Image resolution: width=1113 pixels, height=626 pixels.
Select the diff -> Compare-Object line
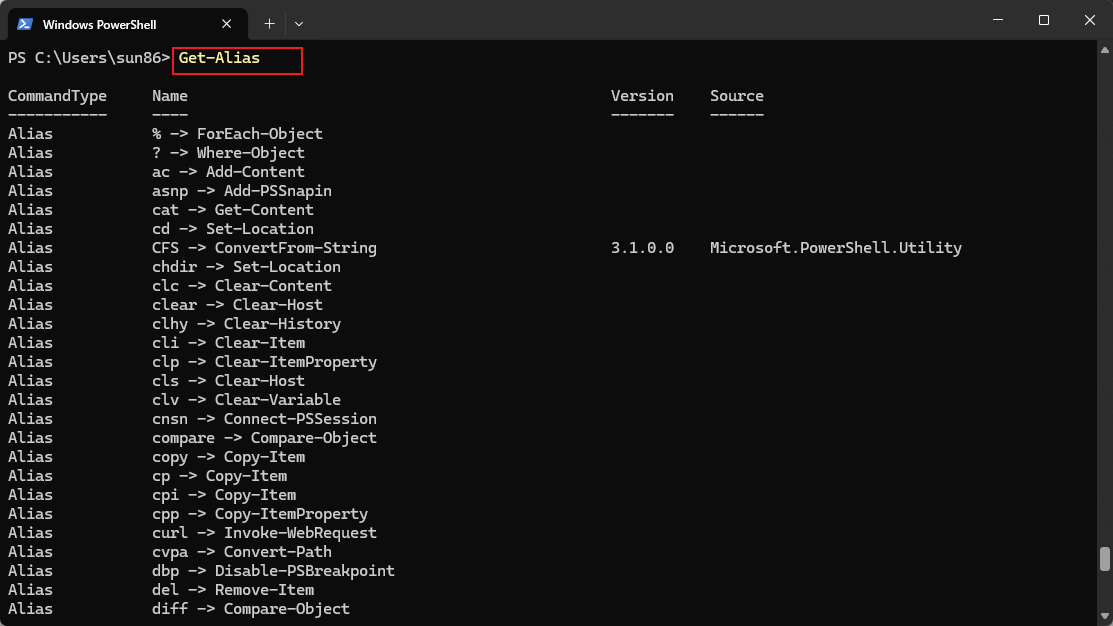250,608
